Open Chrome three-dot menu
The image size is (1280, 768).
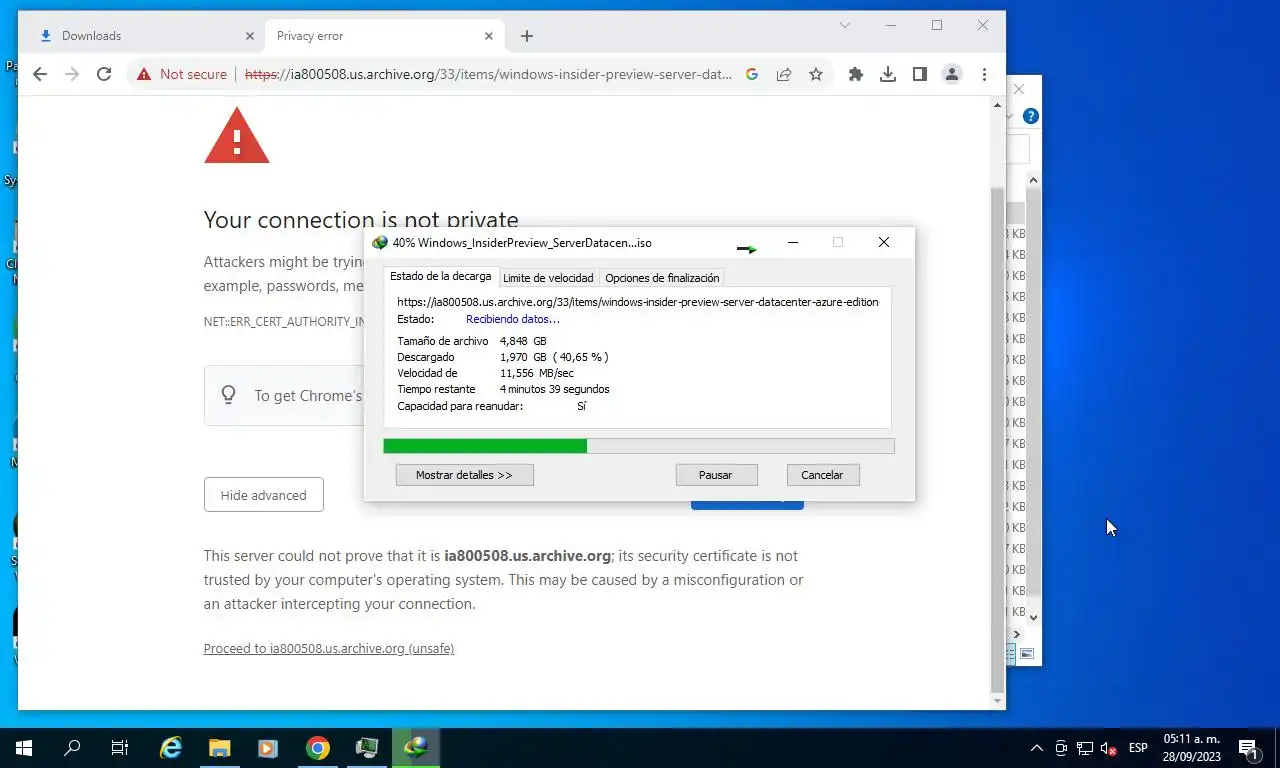coord(984,74)
